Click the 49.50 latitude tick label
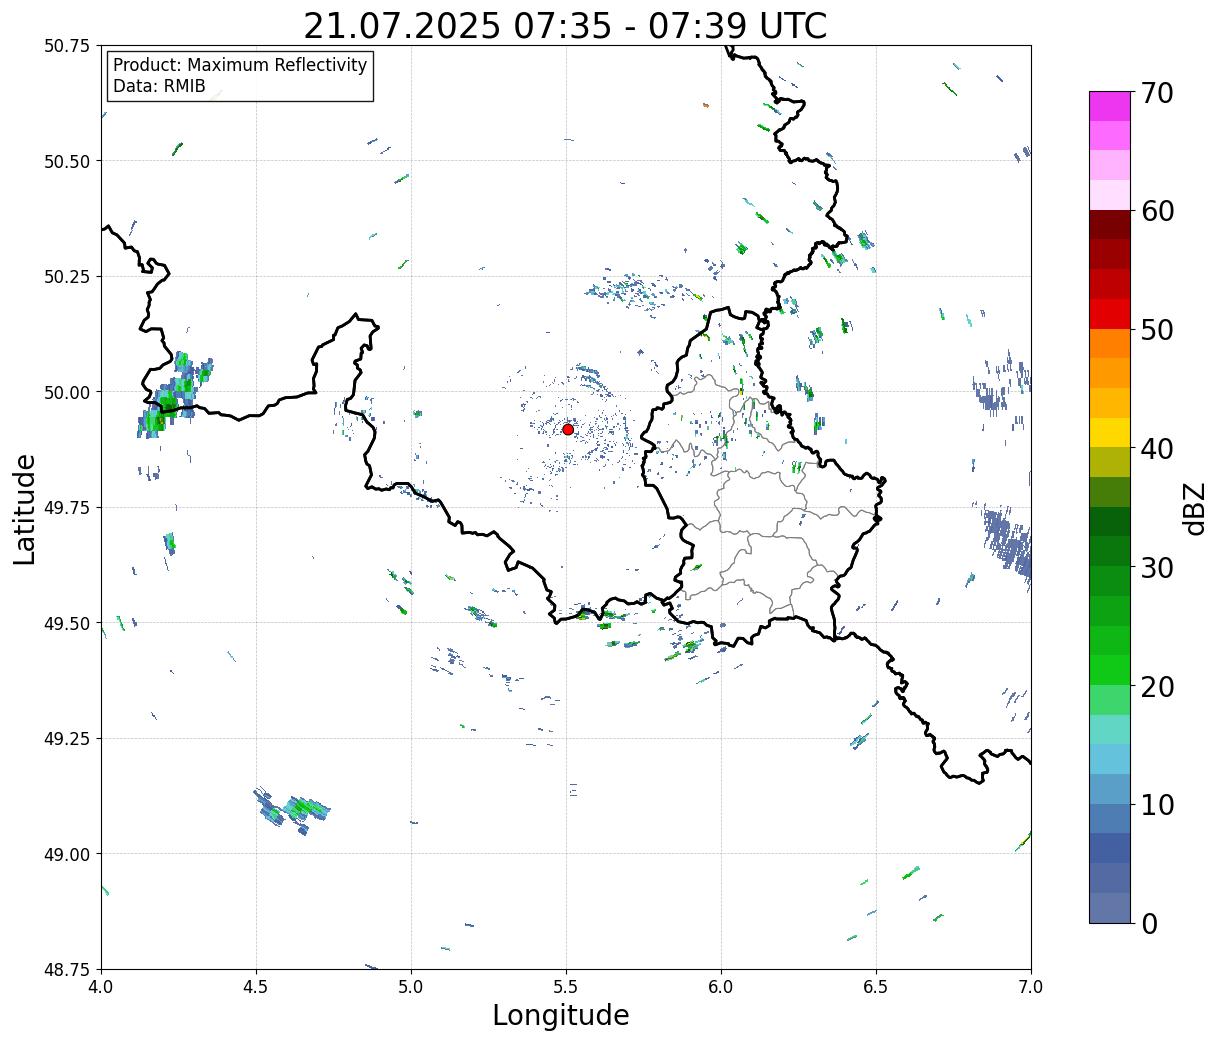This screenshot has height=1040, width=1219. point(67,623)
